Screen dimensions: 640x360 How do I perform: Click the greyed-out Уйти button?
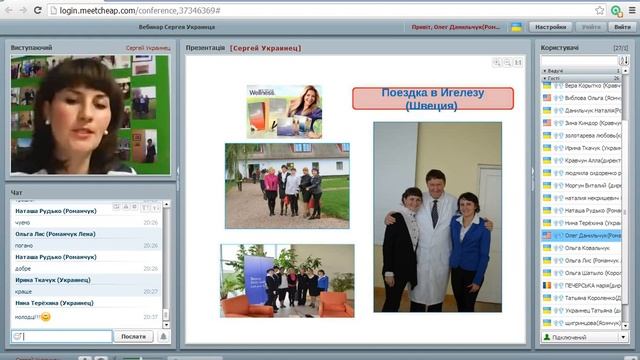click(x=591, y=27)
